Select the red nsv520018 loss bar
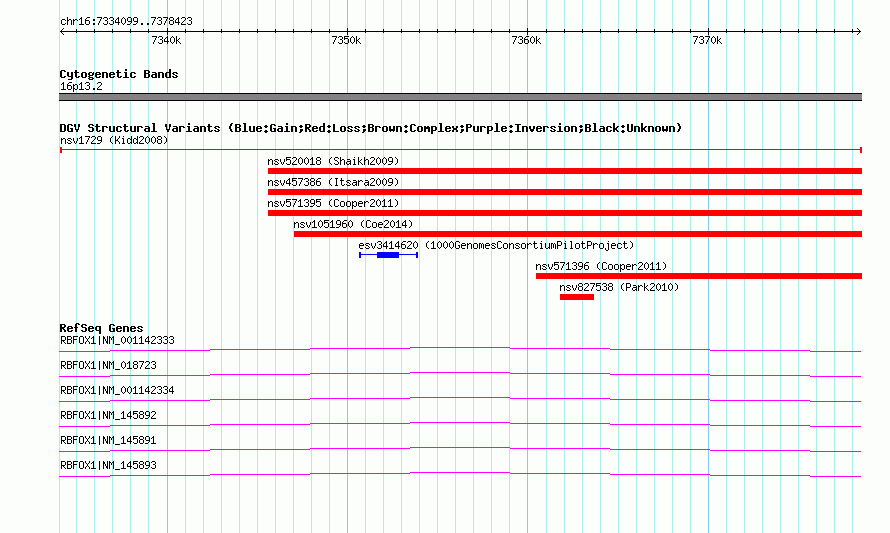This screenshot has height=533, width=890. click(565, 171)
